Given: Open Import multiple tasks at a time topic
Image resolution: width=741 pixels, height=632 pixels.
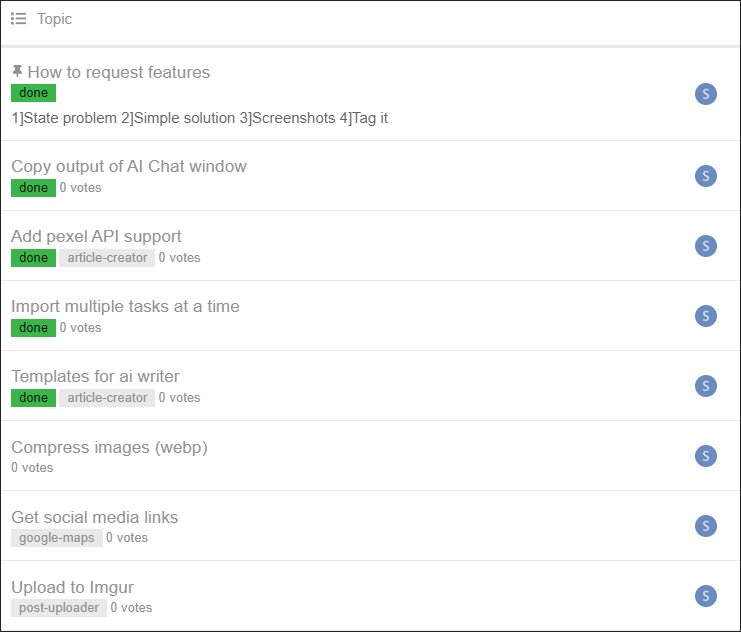Looking at the screenshot, I should tap(125, 306).
